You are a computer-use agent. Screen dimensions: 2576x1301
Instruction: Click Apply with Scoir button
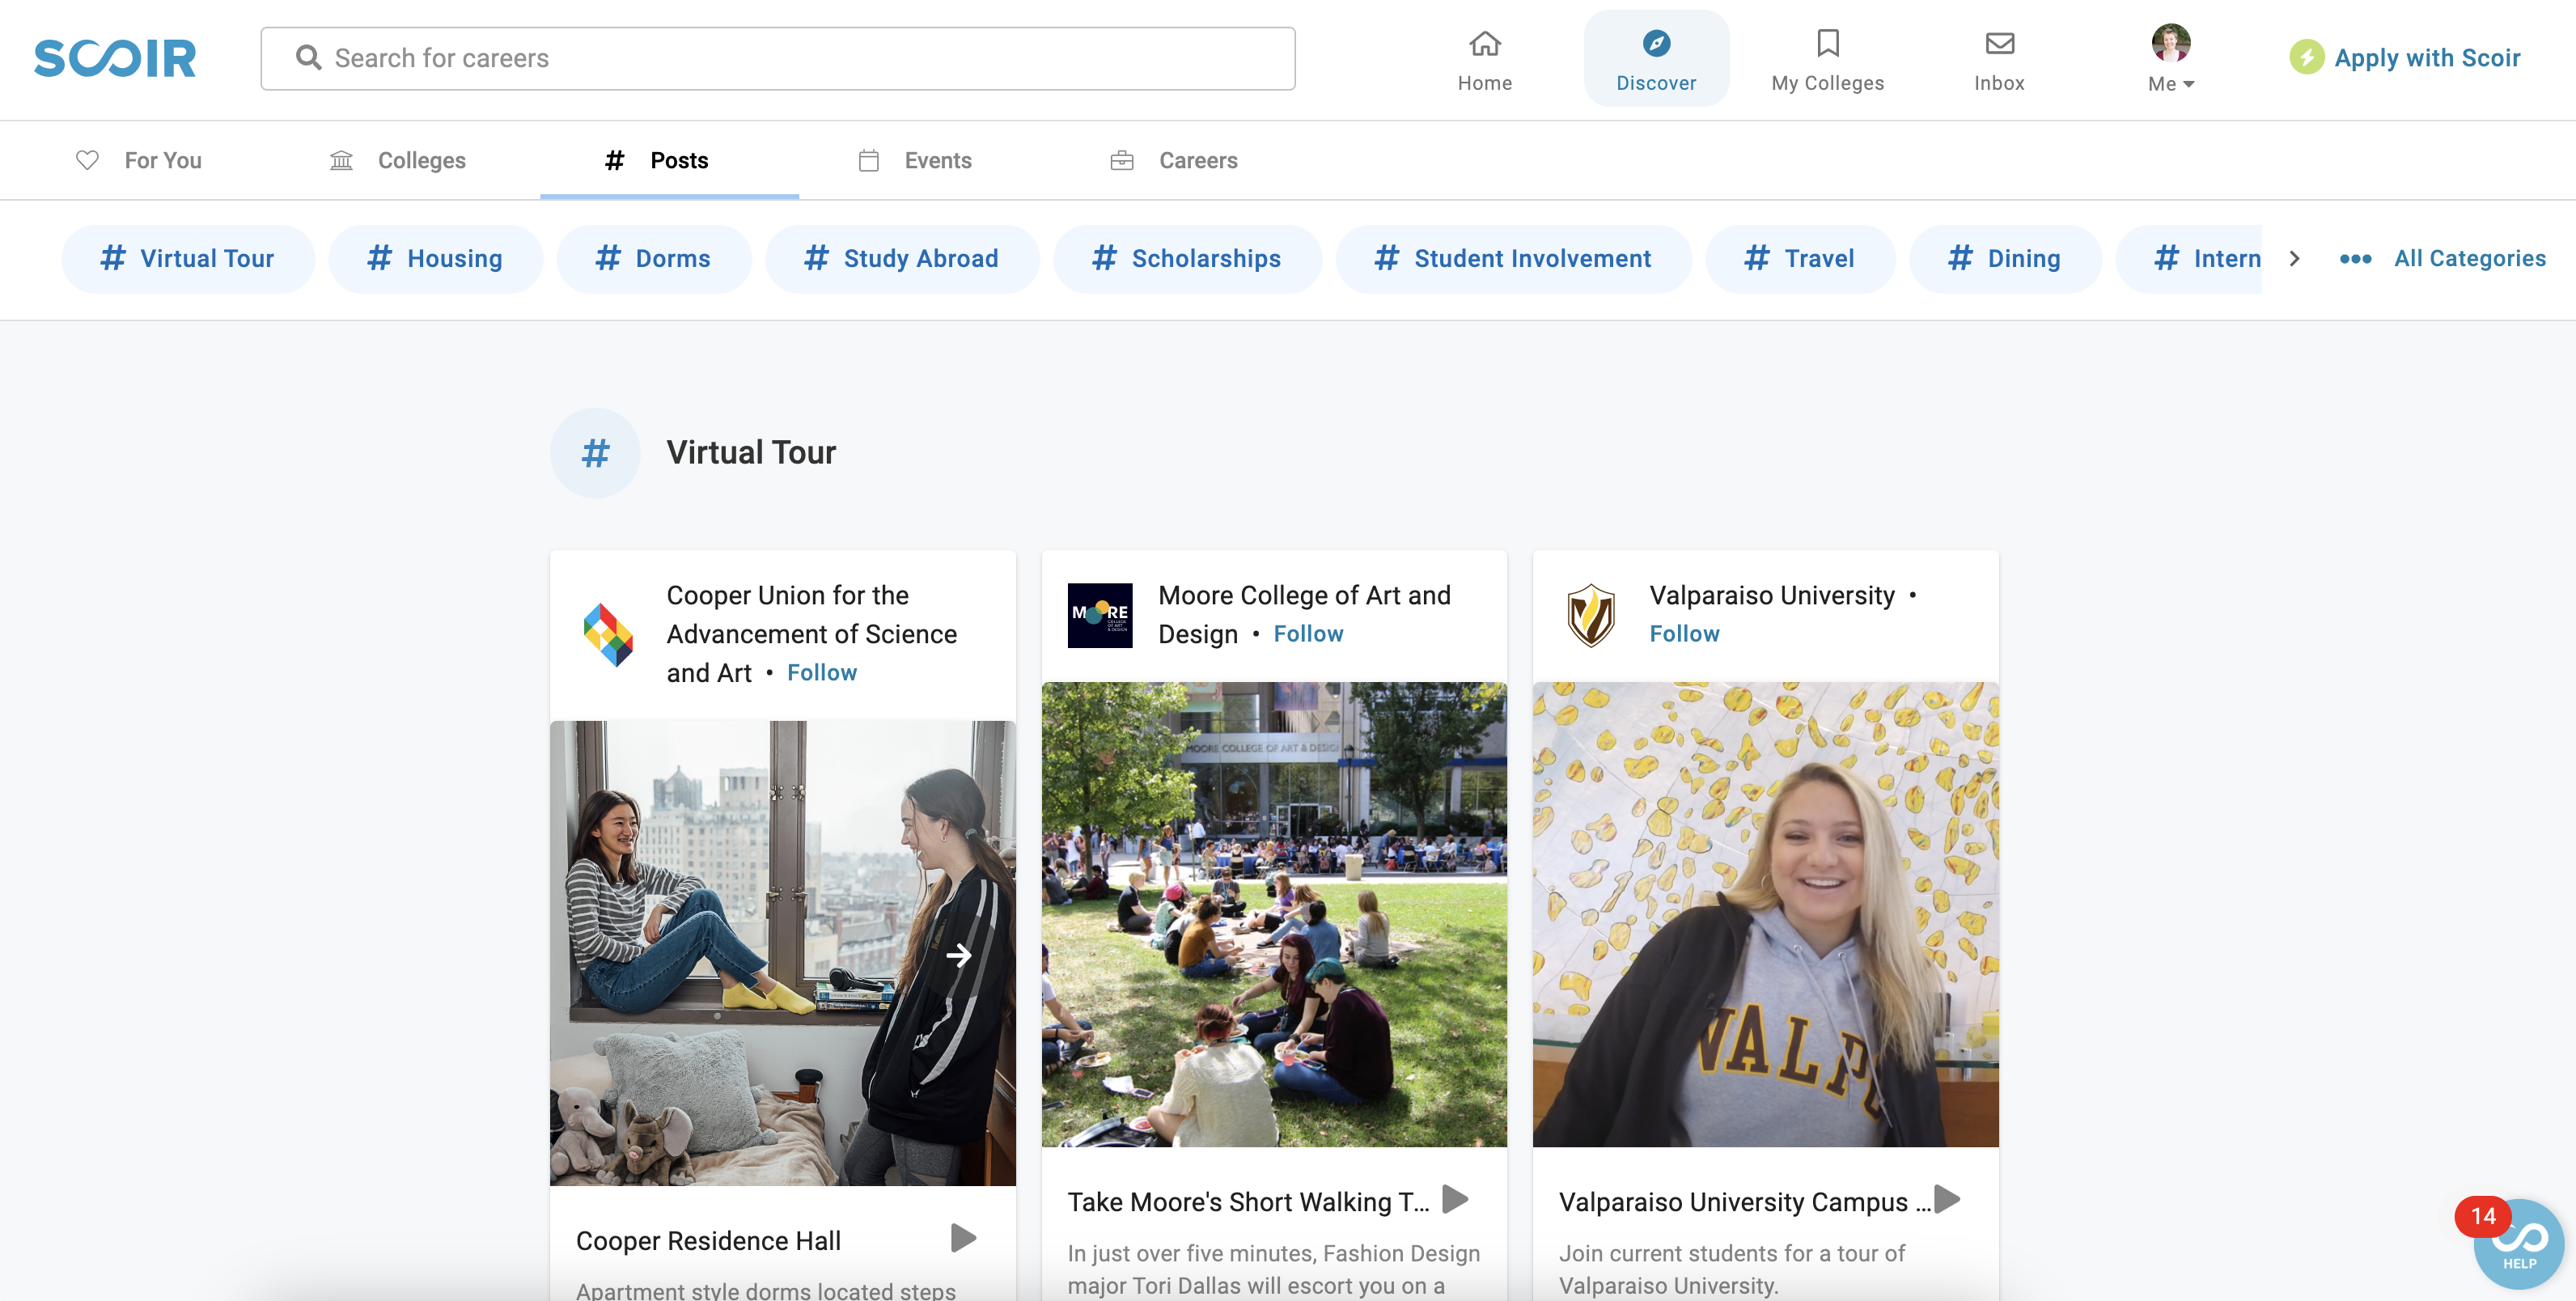[x=2405, y=58]
